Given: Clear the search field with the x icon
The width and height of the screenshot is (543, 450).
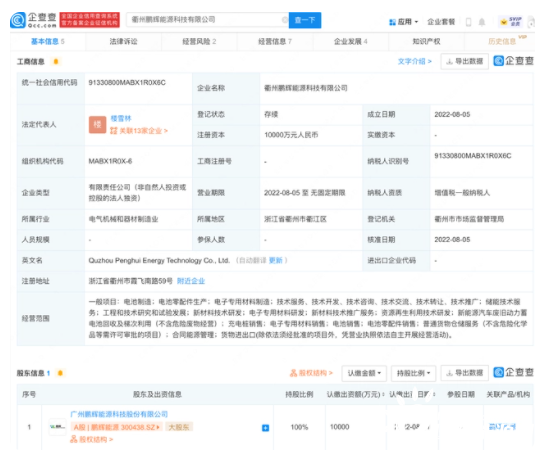Looking at the screenshot, I should click(x=285, y=20).
